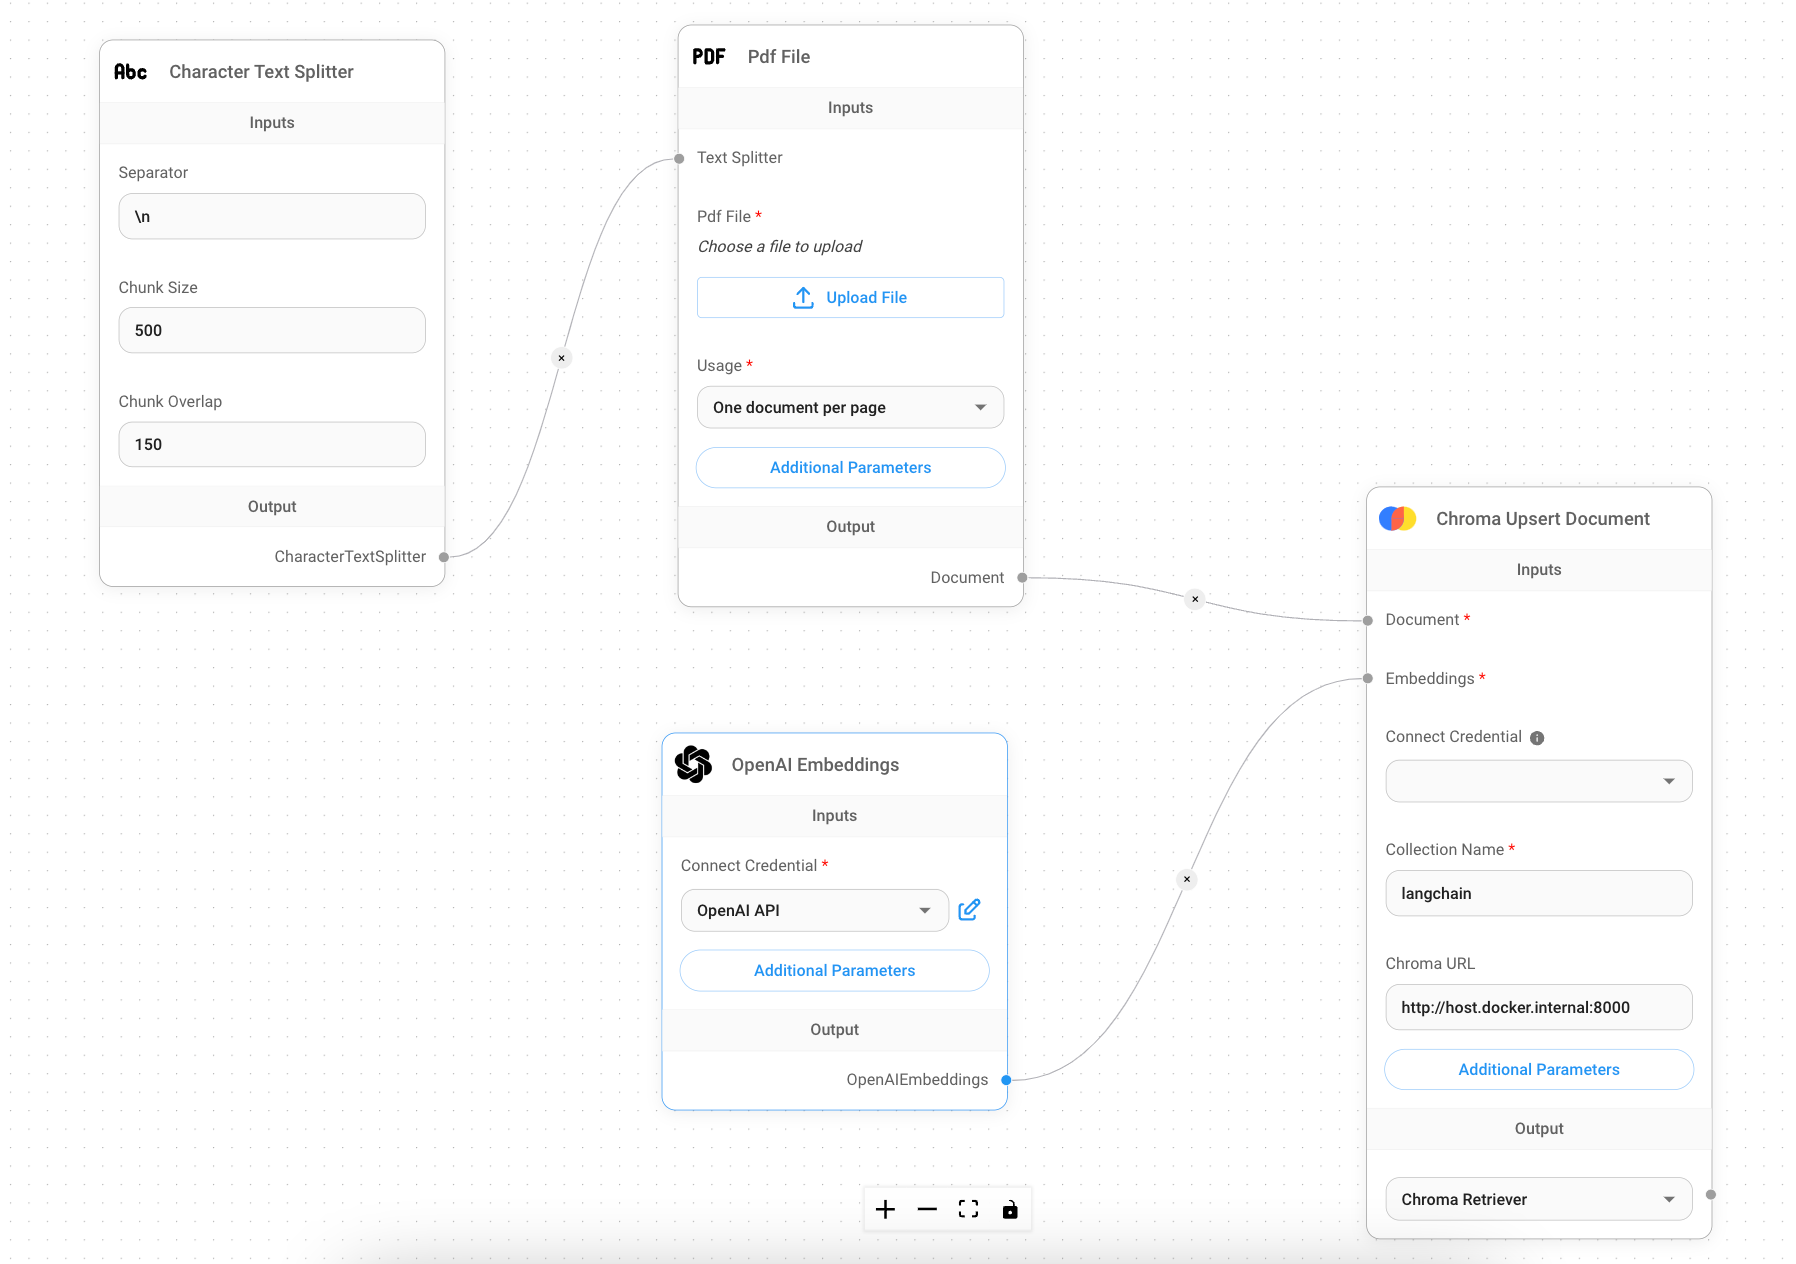Select the Pdf File node title
Screen dimensions: 1796x1264
[x=779, y=57]
